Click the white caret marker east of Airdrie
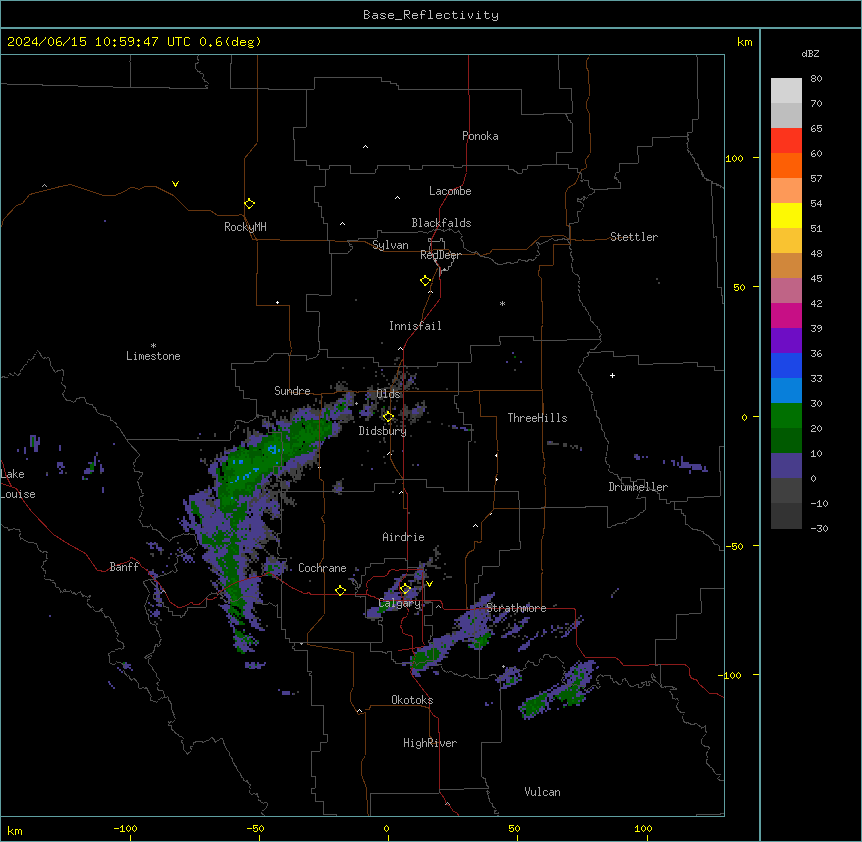862x842 pixels. pos(476,526)
